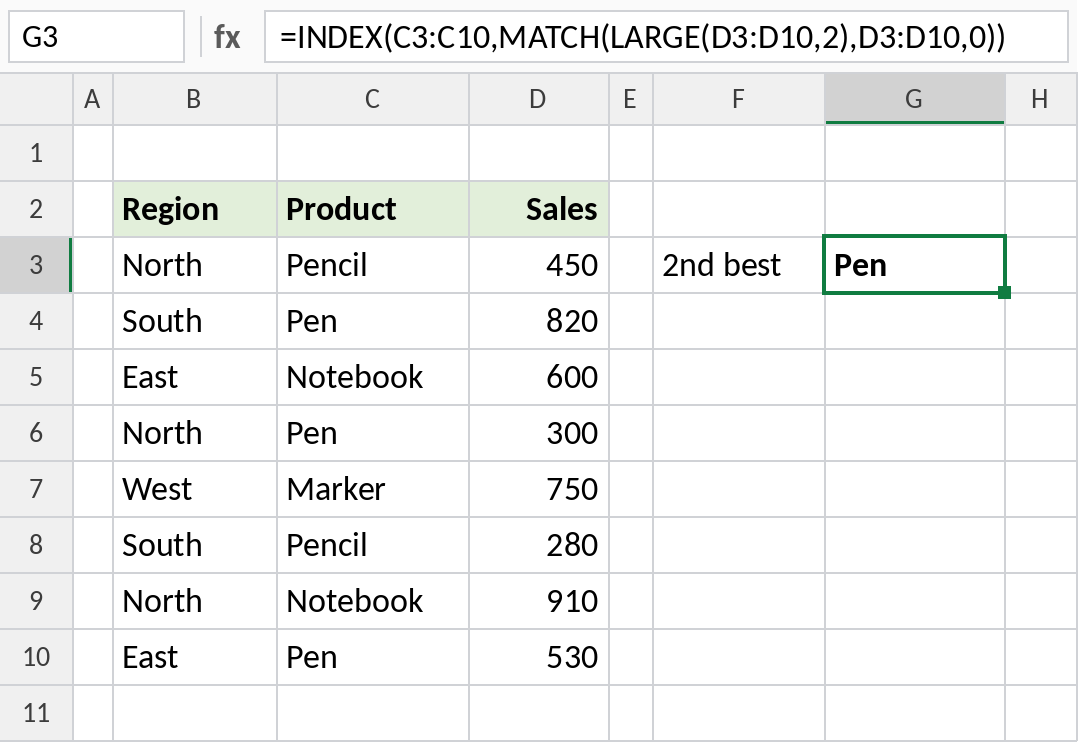The width and height of the screenshot is (1078, 742).
Task: Click the Sales header cell
Action: tap(538, 209)
